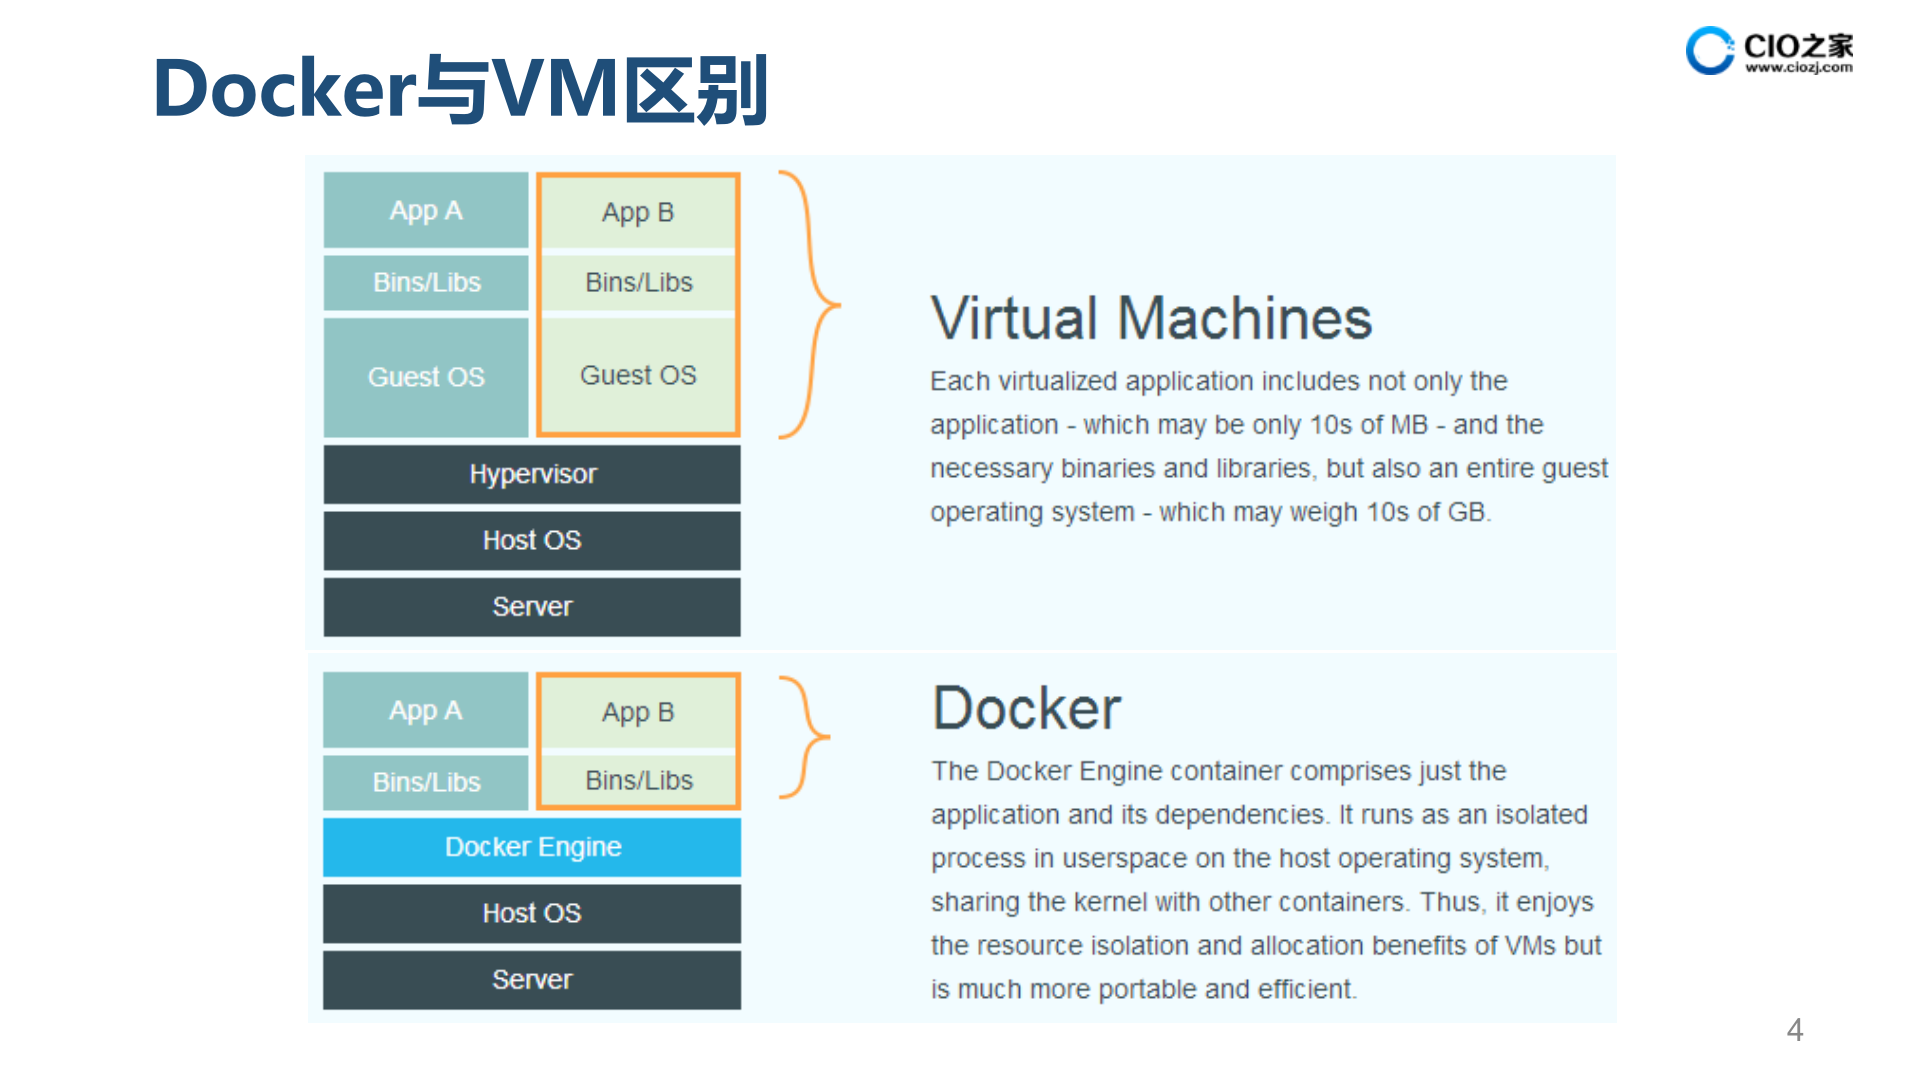Select the App A block in VM diagram
This screenshot has height=1080, width=1920.
tap(425, 210)
